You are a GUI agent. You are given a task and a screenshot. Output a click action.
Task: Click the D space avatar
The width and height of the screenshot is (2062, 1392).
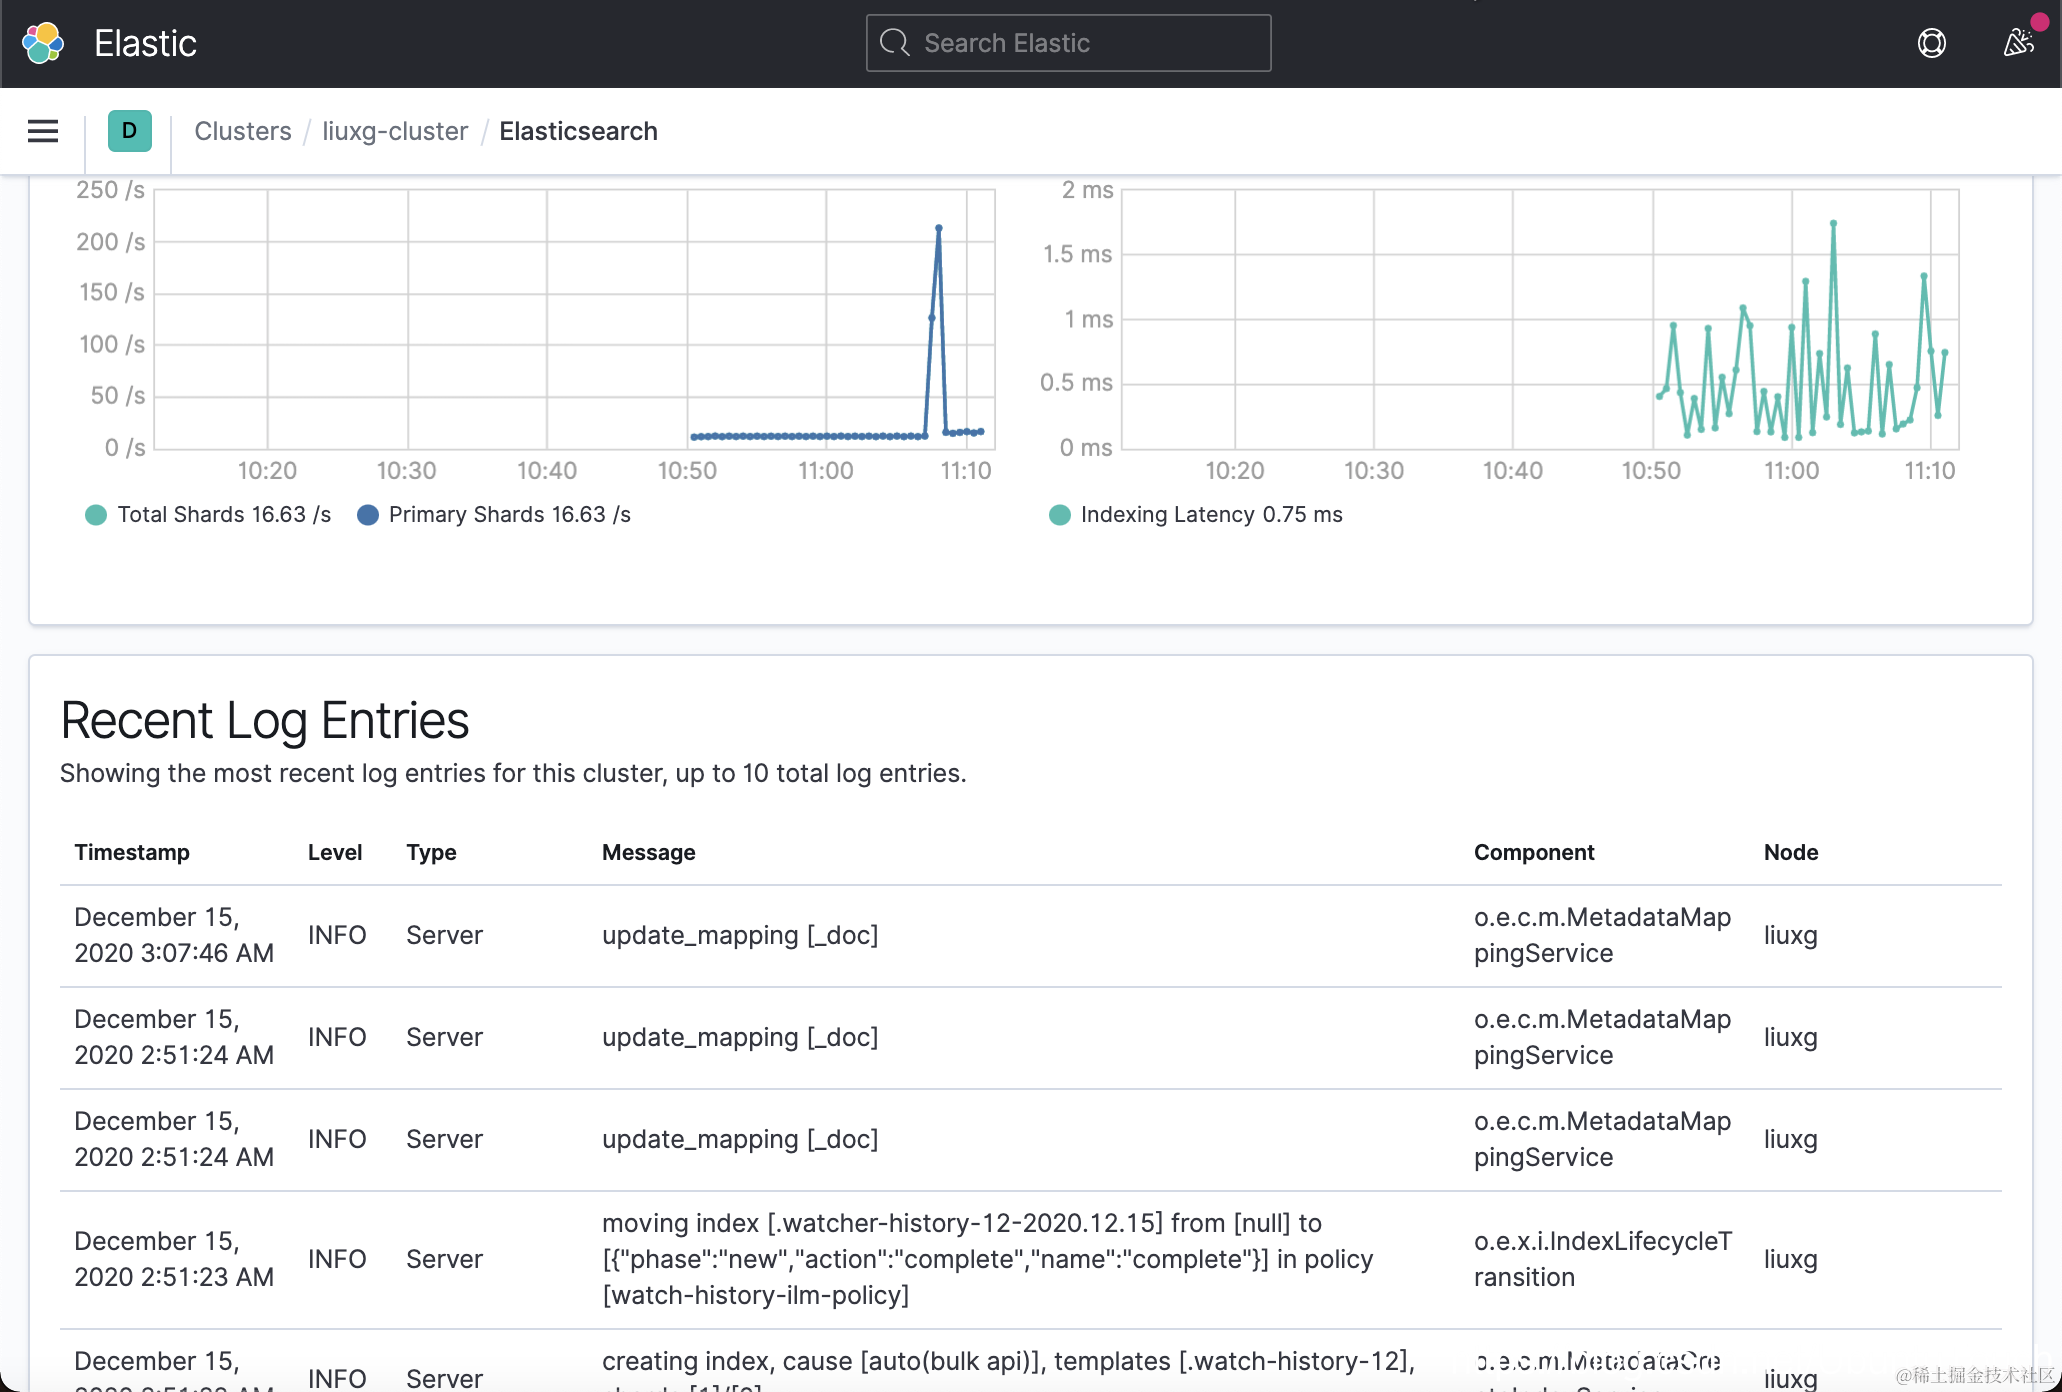[x=130, y=131]
